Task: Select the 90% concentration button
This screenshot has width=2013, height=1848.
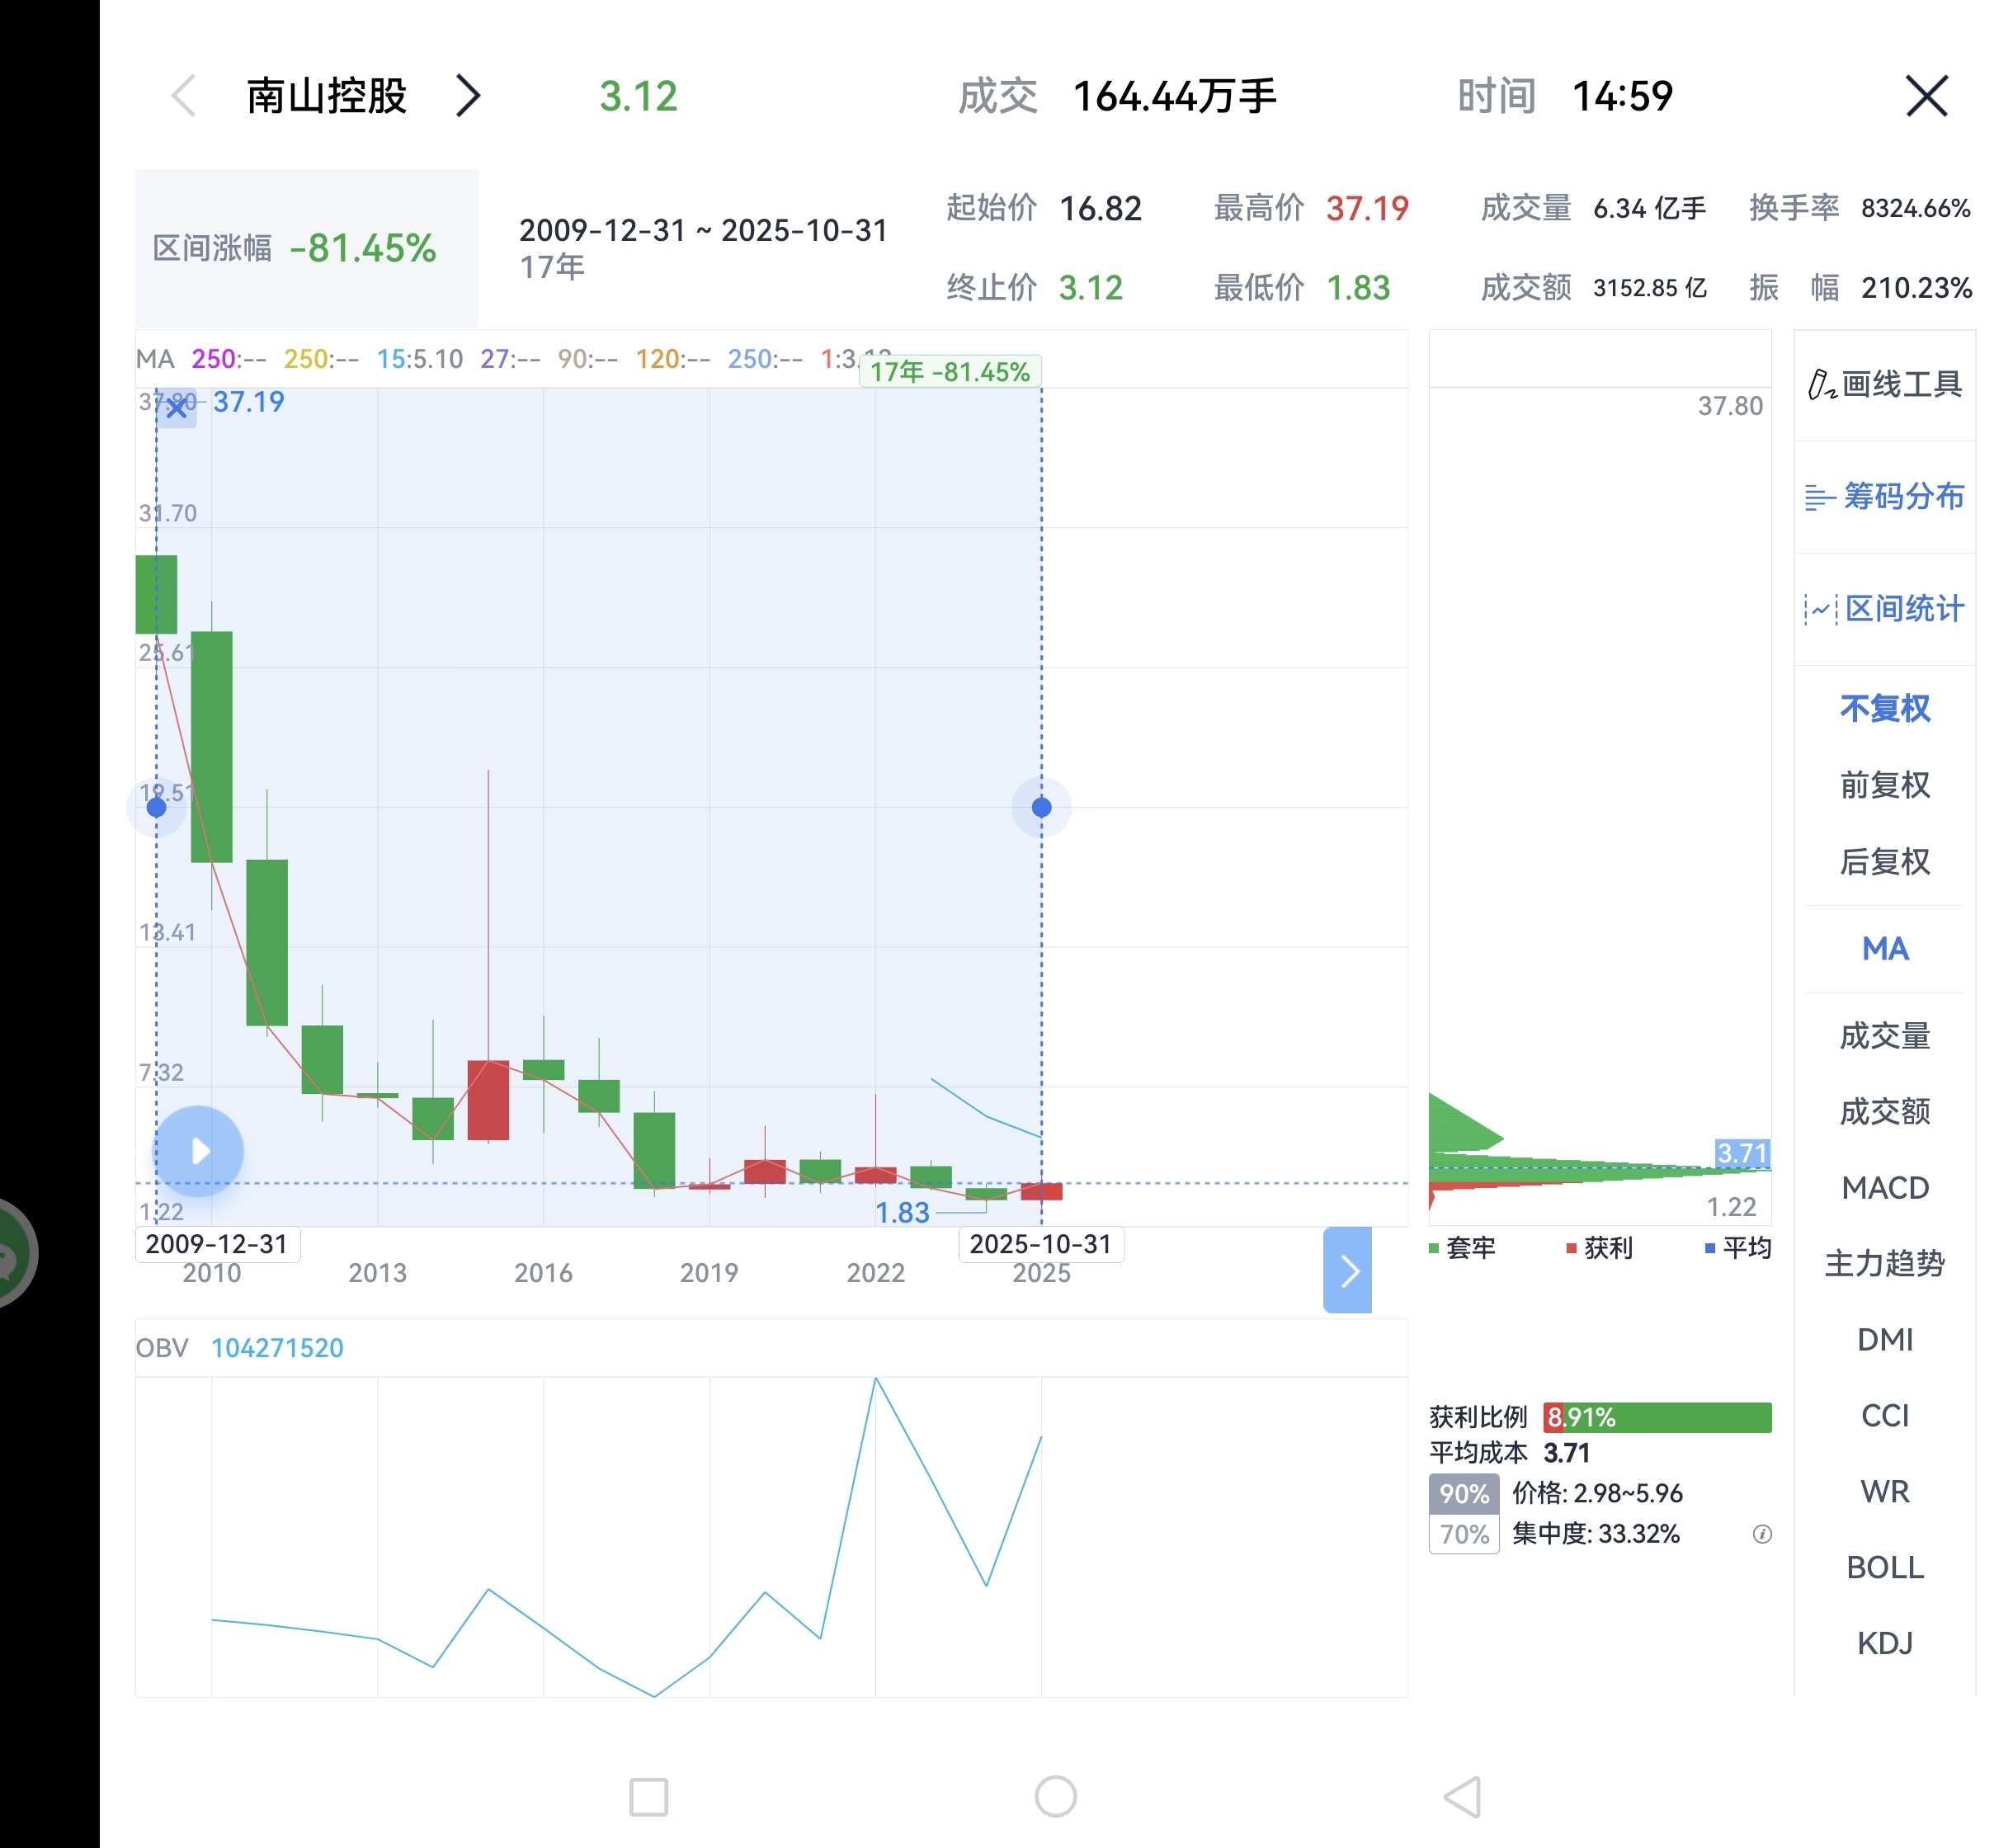Action: click(1464, 1494)
